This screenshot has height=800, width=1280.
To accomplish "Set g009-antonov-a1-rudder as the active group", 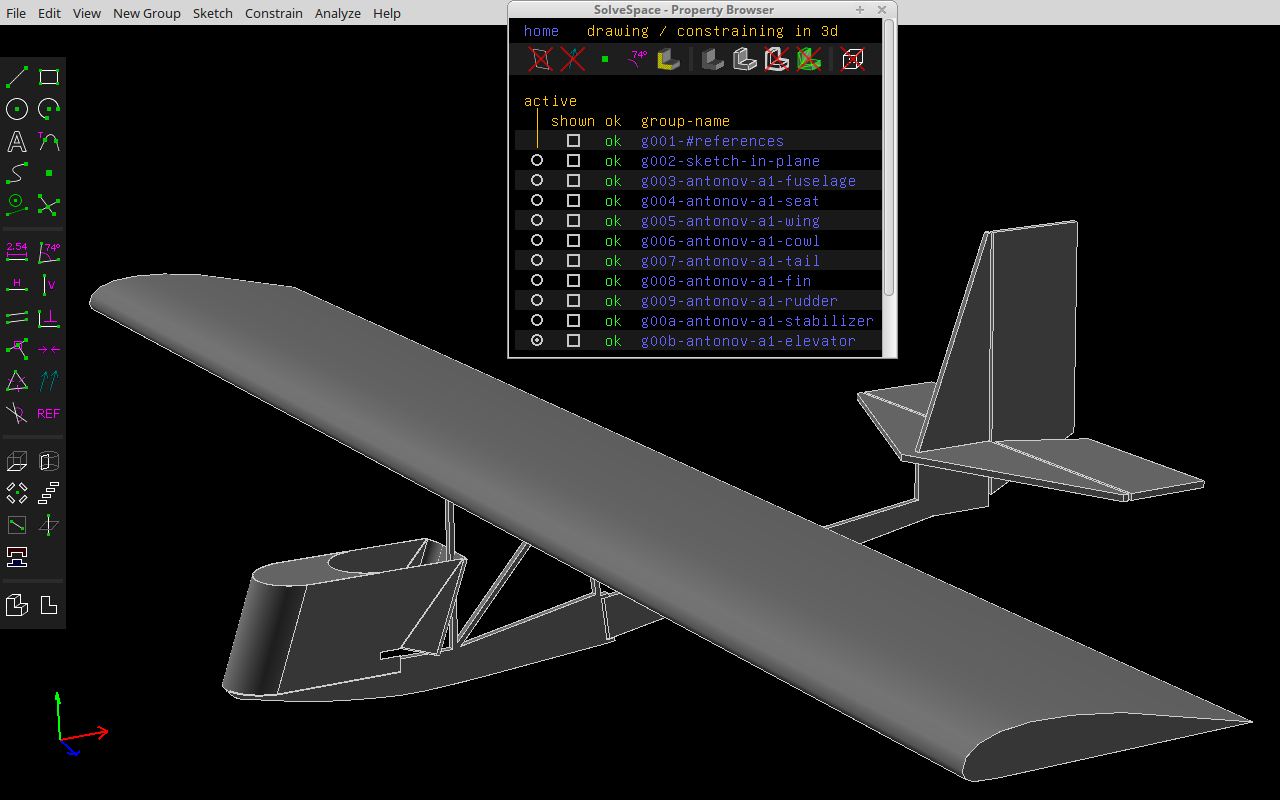I will (x=537, y=301).
